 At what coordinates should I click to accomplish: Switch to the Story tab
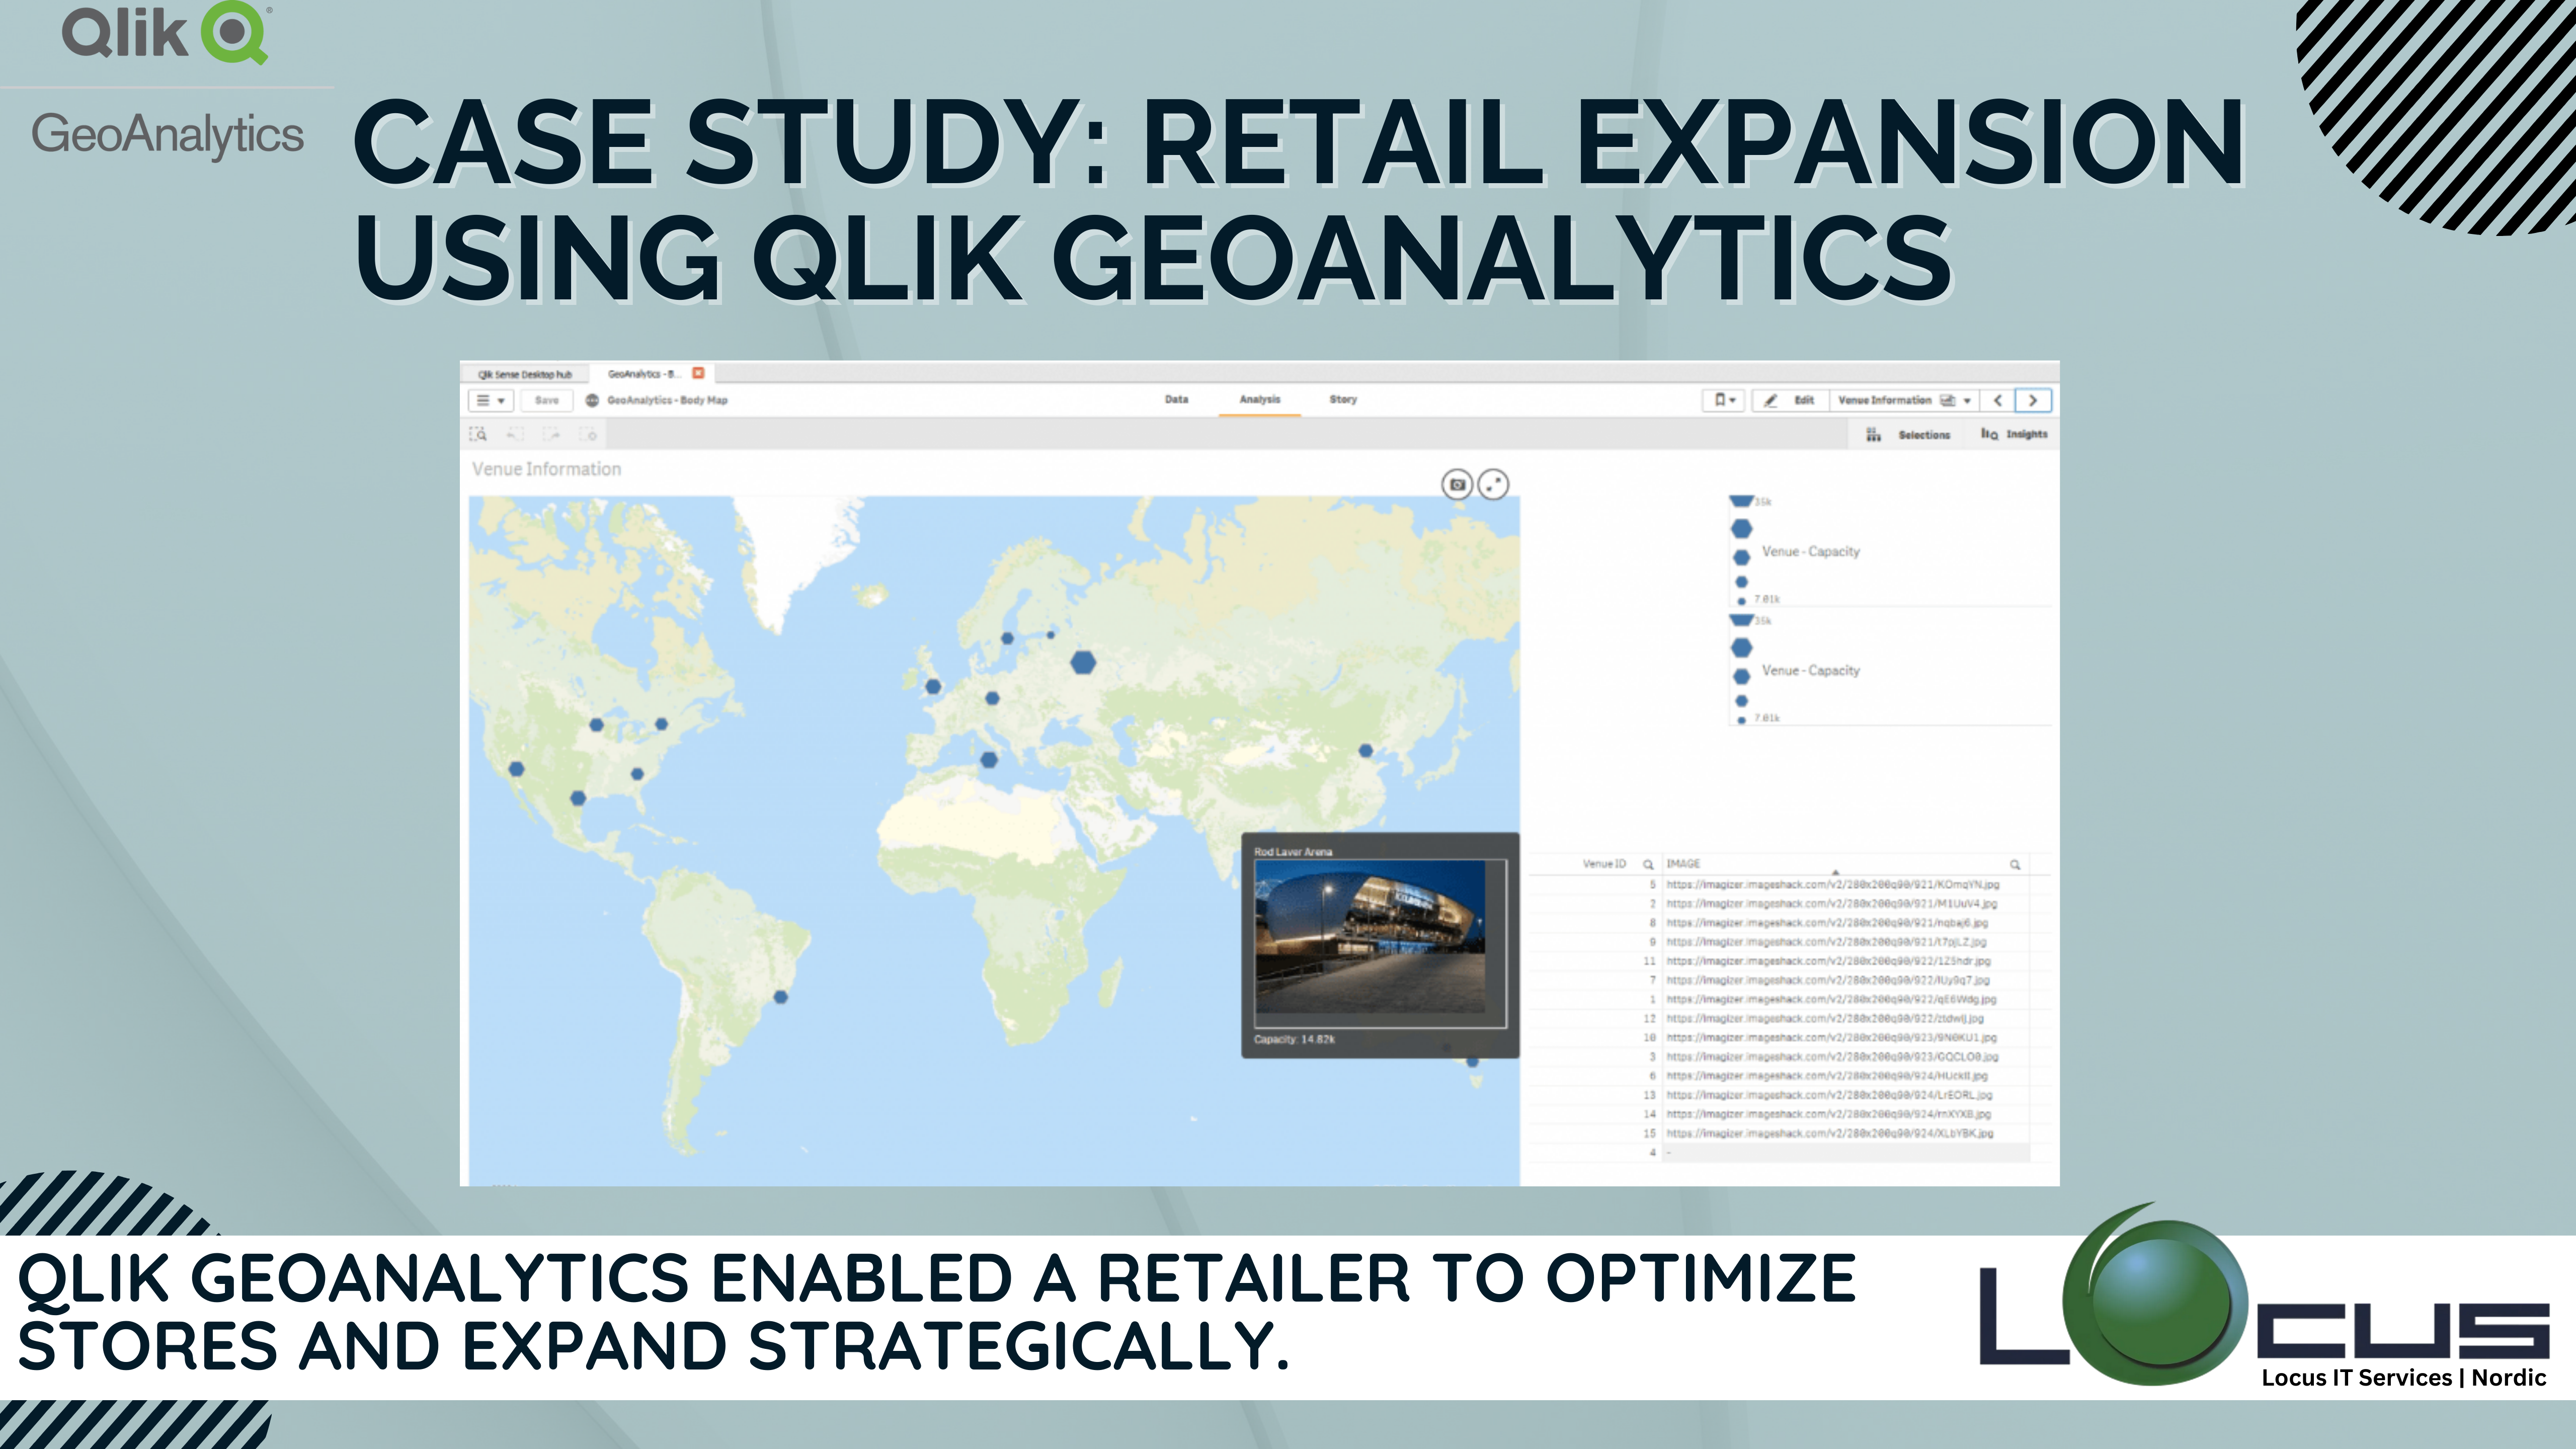(1343, 399)
